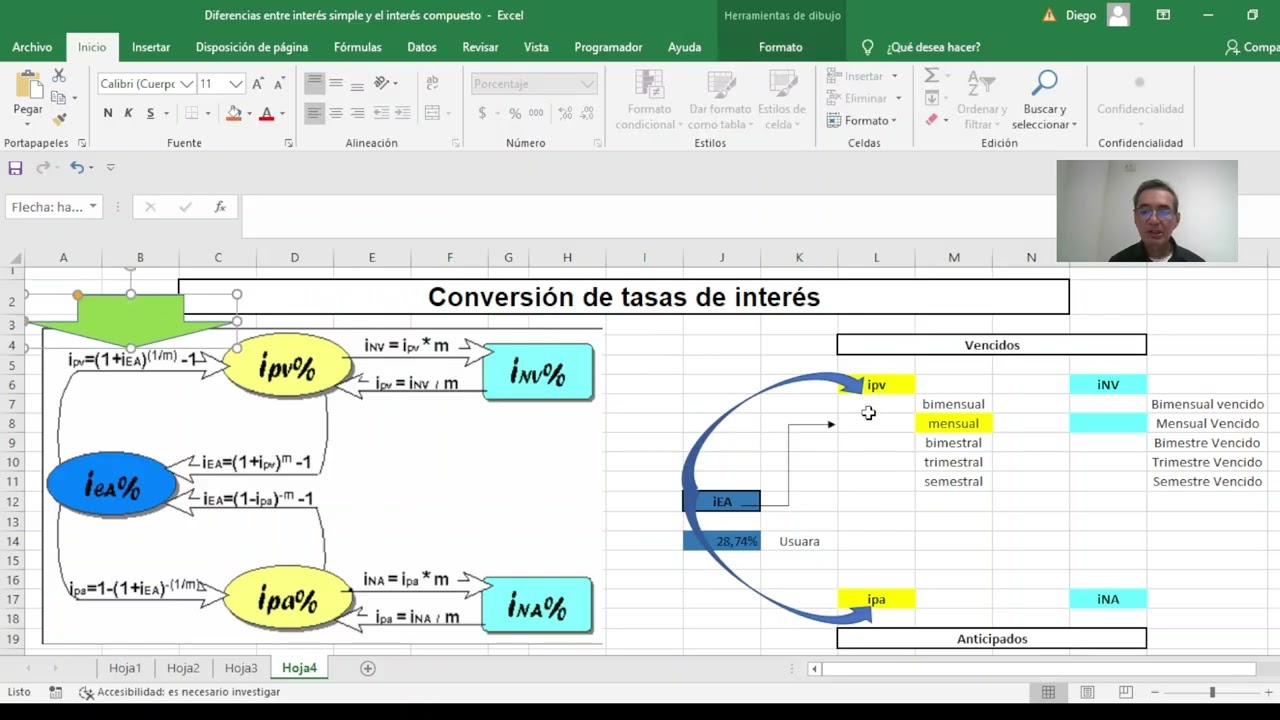Click the increase indent icon
This screenshot has width=1280, height=720.
pos(402,113)
